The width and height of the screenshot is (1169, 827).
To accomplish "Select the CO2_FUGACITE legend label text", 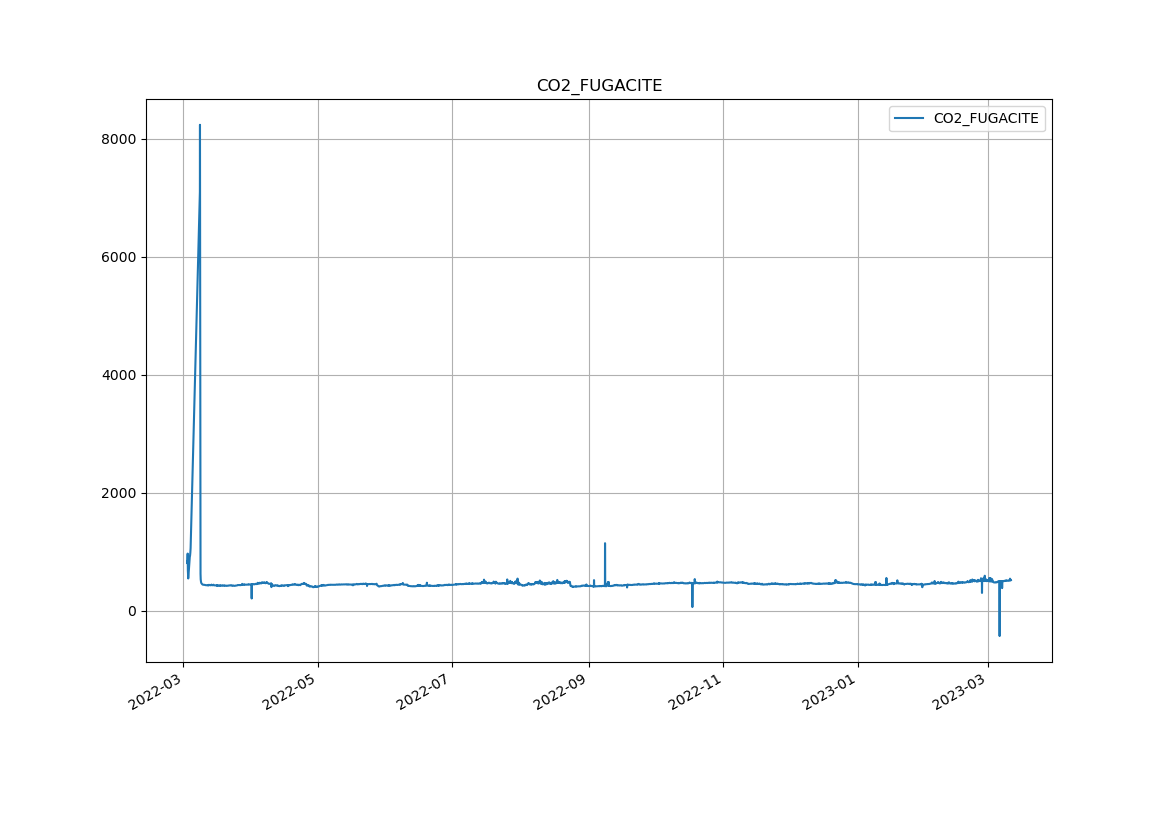I will tap(985, 118).
